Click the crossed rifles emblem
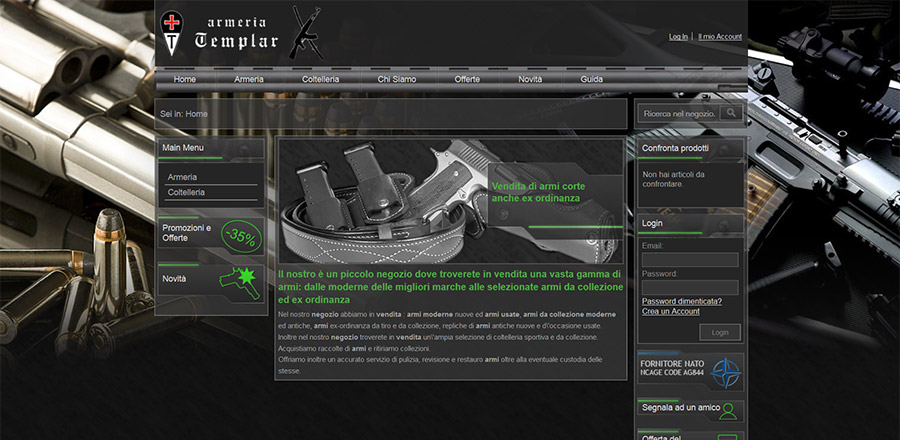The width and height of the screenshot is (900, 440). [304, 32]
